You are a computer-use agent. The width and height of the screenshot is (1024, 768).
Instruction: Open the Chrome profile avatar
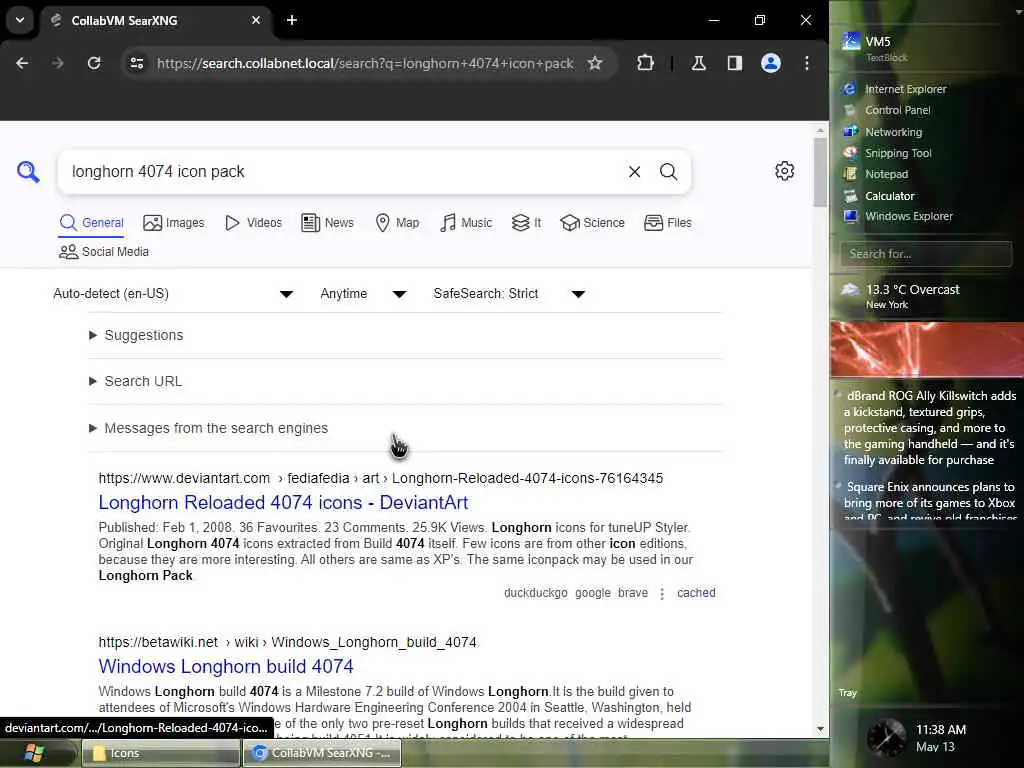771,63
